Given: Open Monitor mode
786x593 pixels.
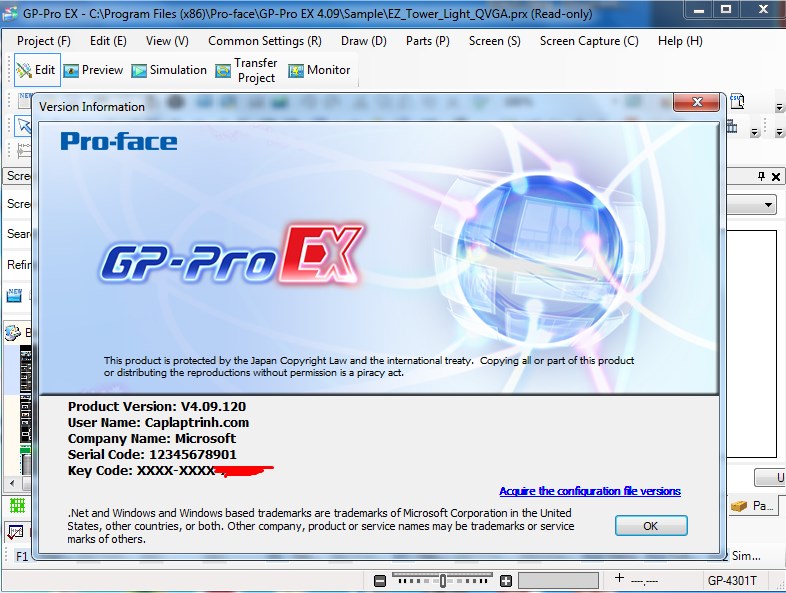Looking at the screenshot, I should 319,70.
